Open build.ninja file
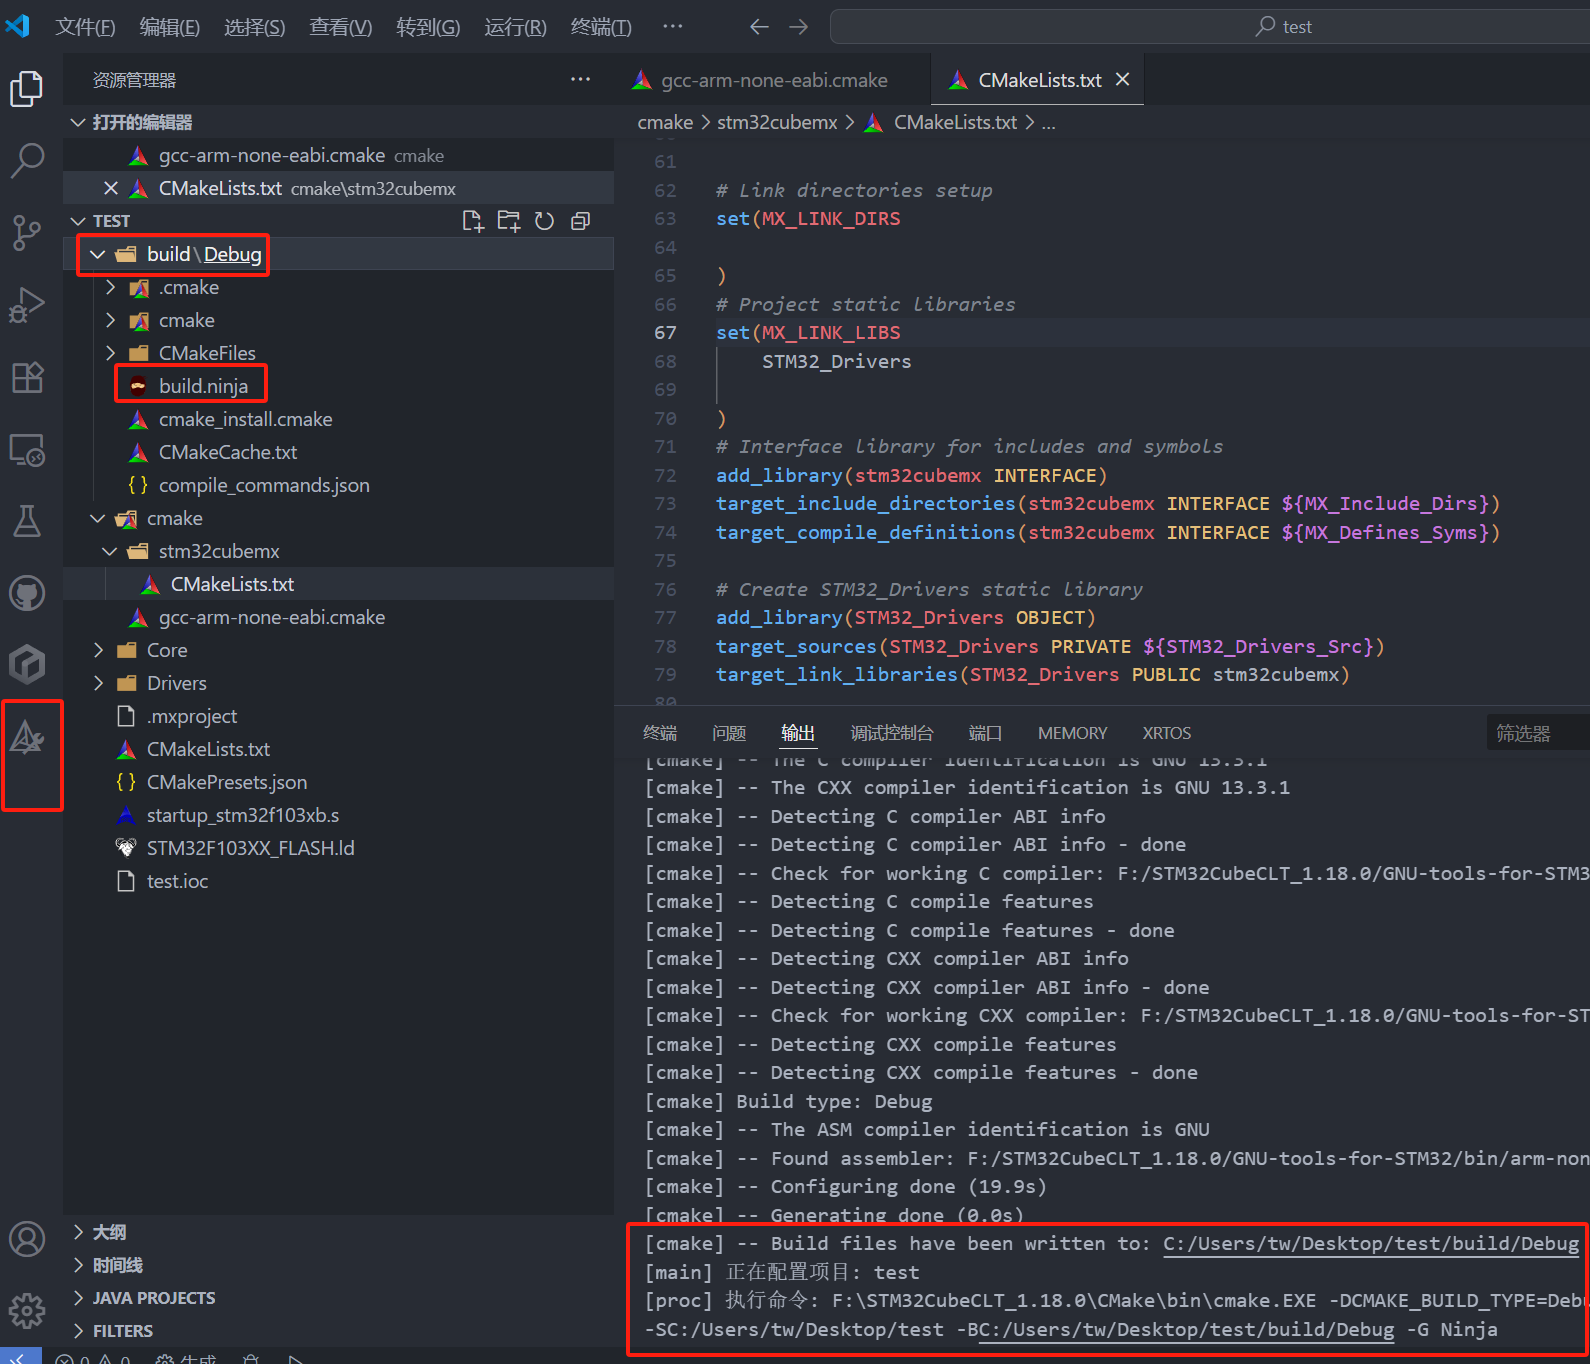This screenshot has width=1590, height=1364. pos(203,386)
